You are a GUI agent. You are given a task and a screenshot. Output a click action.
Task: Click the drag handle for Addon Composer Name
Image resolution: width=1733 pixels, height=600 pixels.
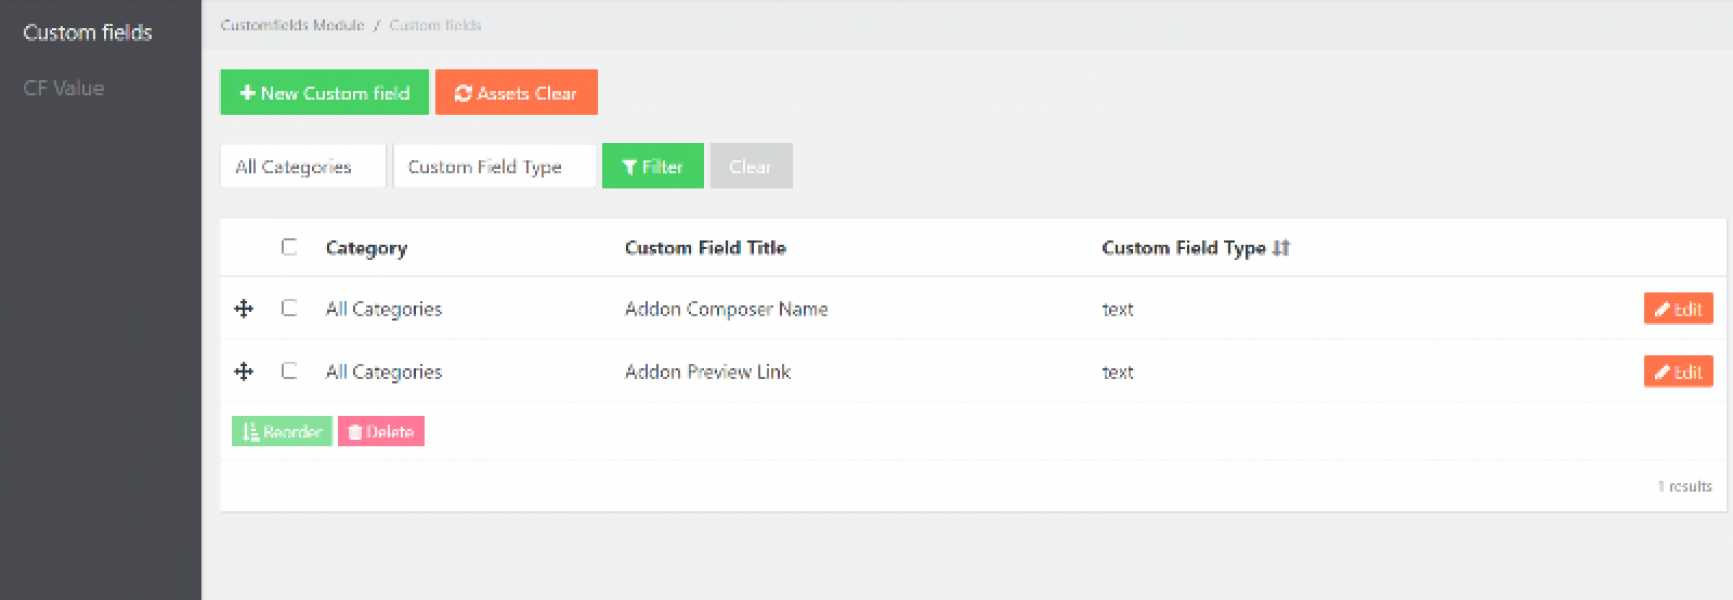pos(243,309)
